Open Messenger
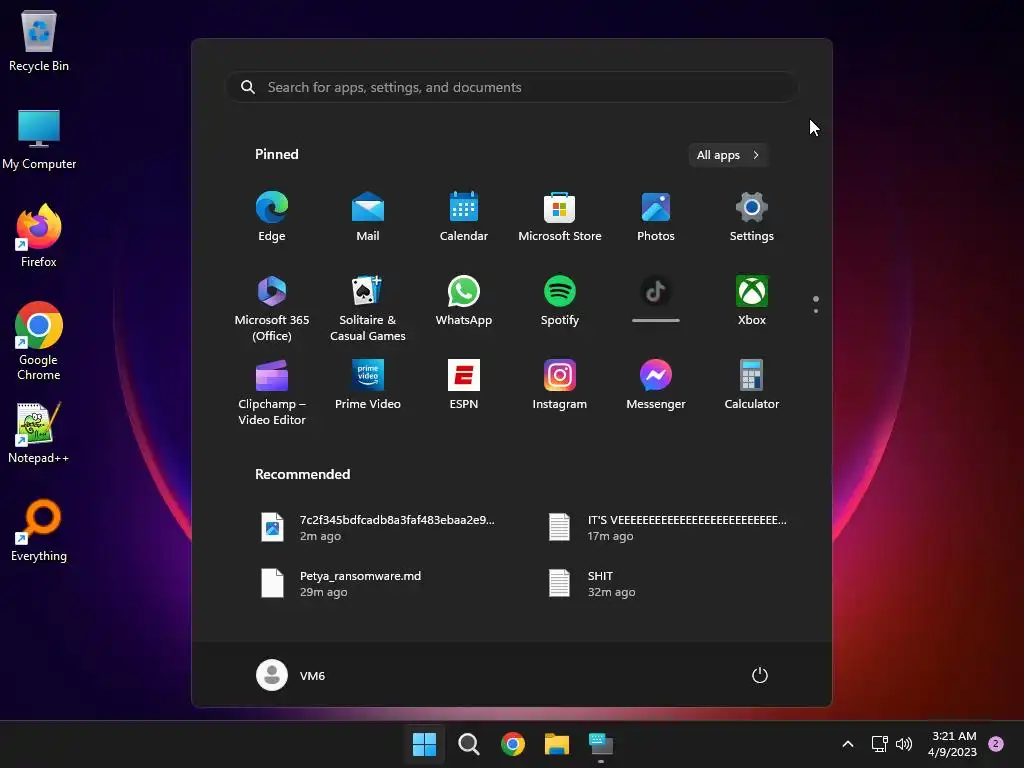The image size is (1024, 768). [656, 385]
